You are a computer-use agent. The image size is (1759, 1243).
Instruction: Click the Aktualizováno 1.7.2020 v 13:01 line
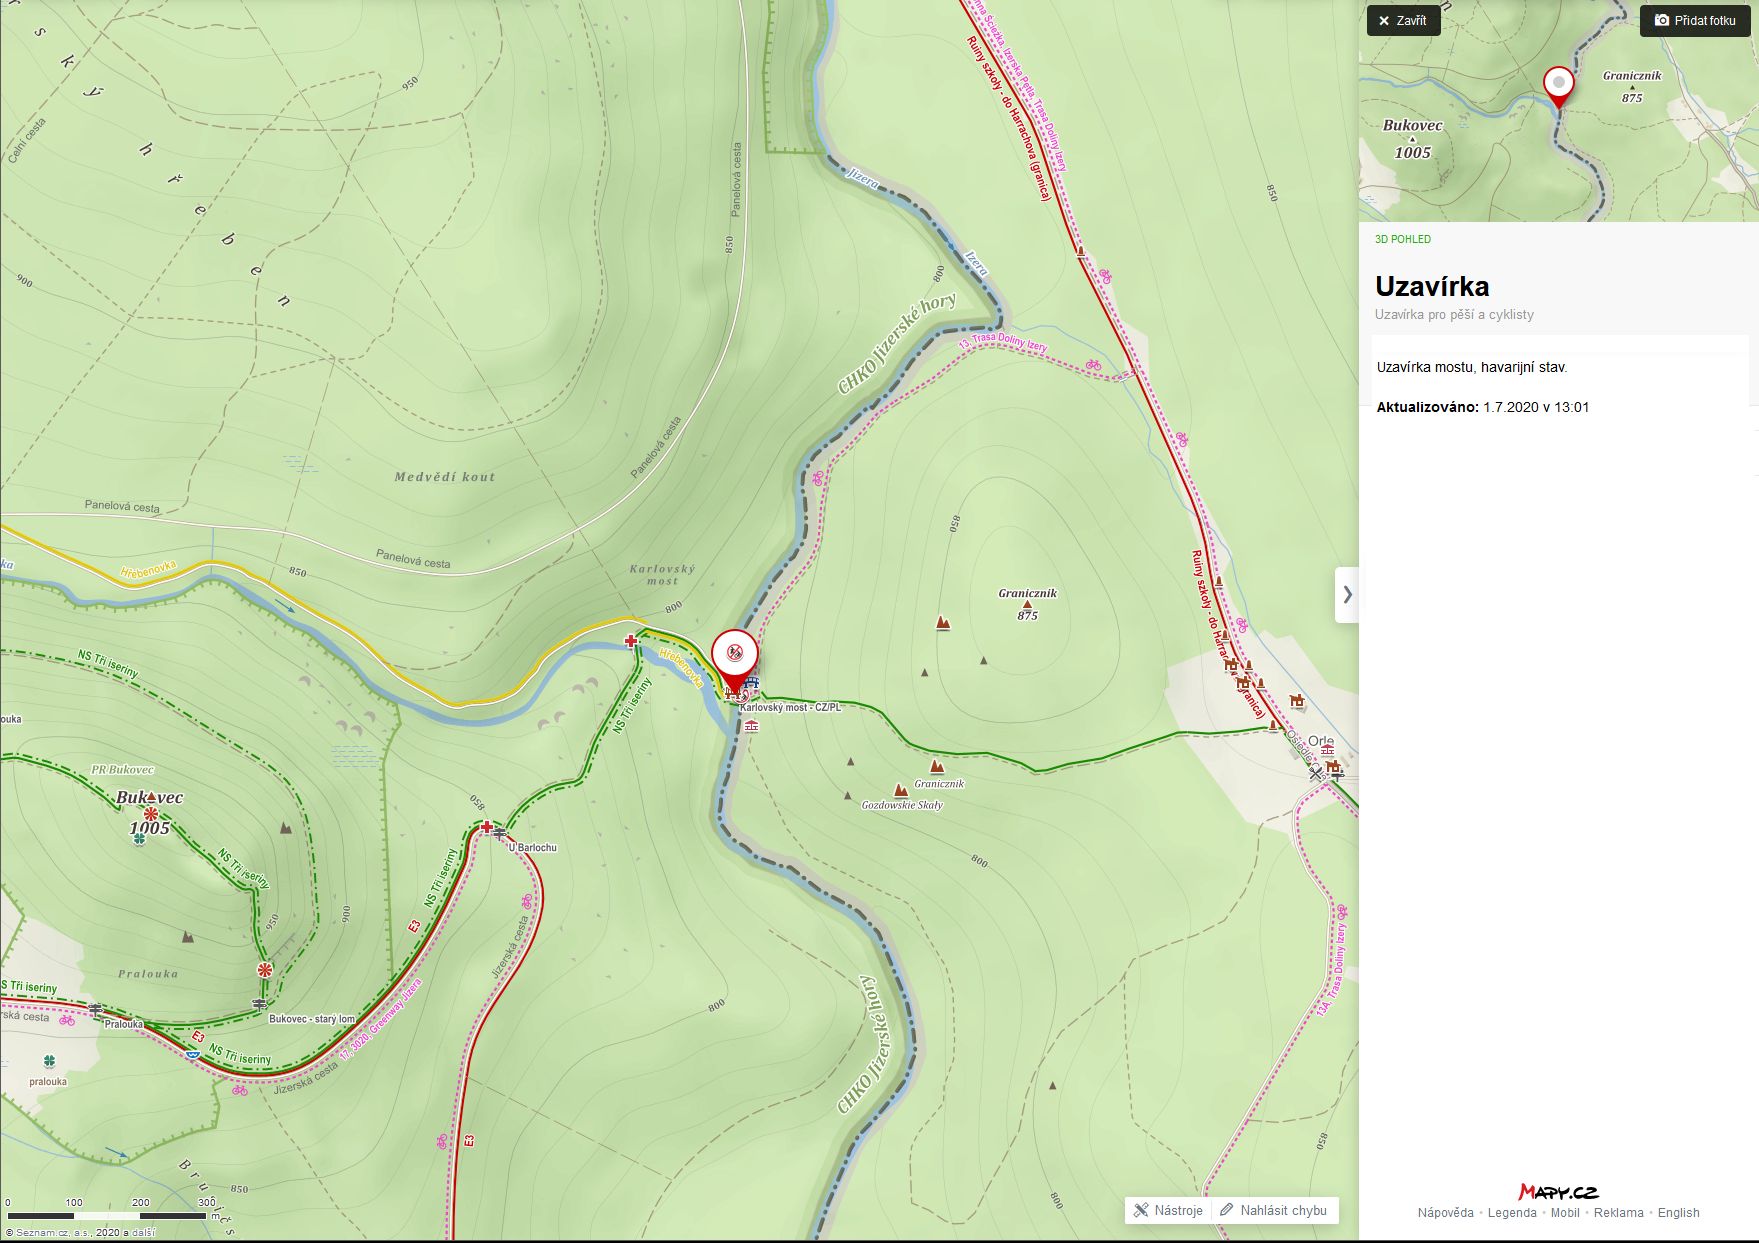click(x=1483, y=407)
